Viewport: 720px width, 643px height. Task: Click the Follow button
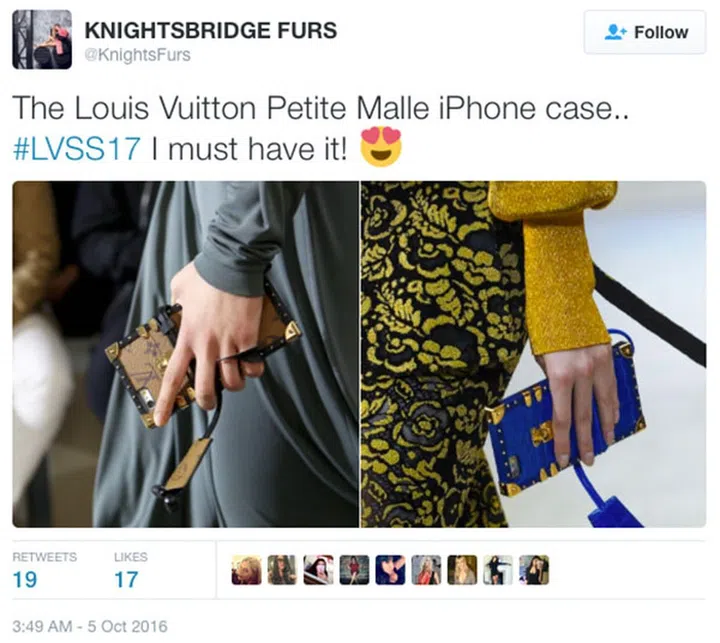[645, 33]
